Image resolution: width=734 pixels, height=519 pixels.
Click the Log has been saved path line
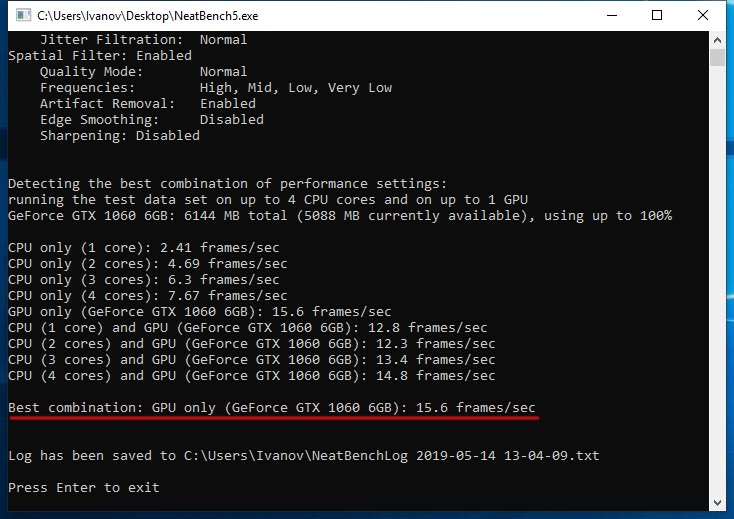(x=304, y=456)
